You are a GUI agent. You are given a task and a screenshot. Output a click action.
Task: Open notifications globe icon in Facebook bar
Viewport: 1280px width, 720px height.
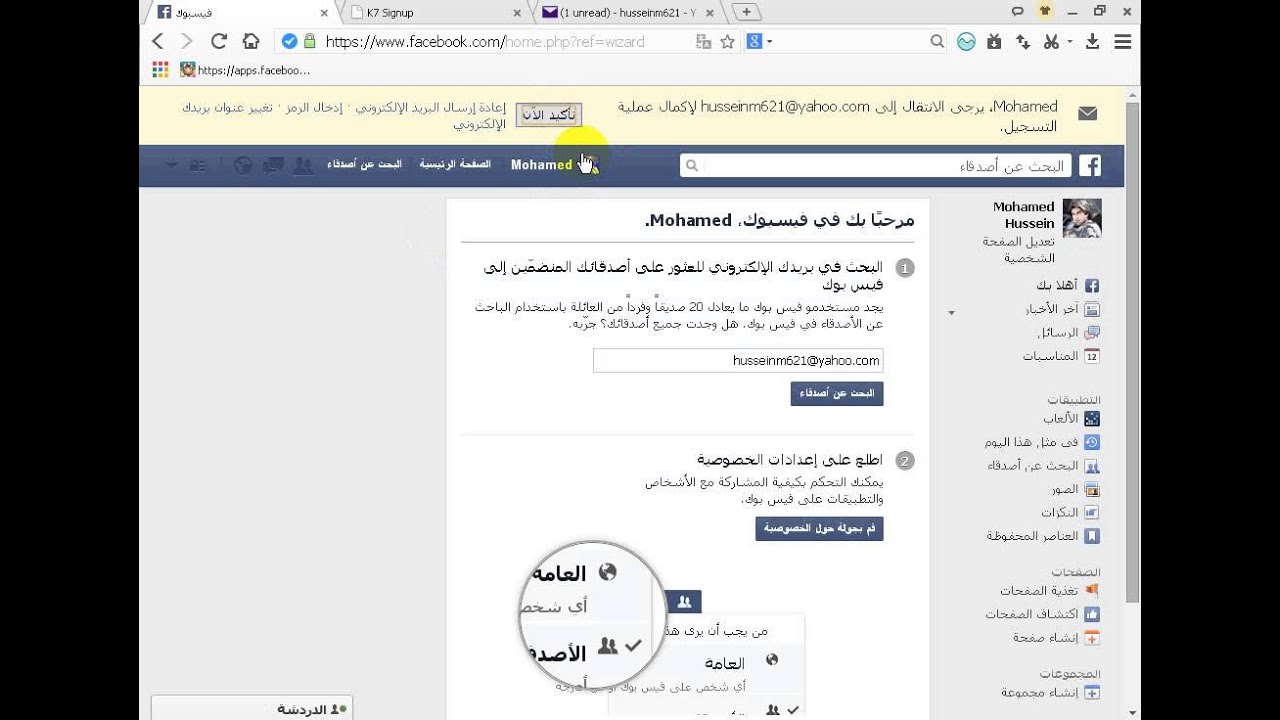coord(242,165)
